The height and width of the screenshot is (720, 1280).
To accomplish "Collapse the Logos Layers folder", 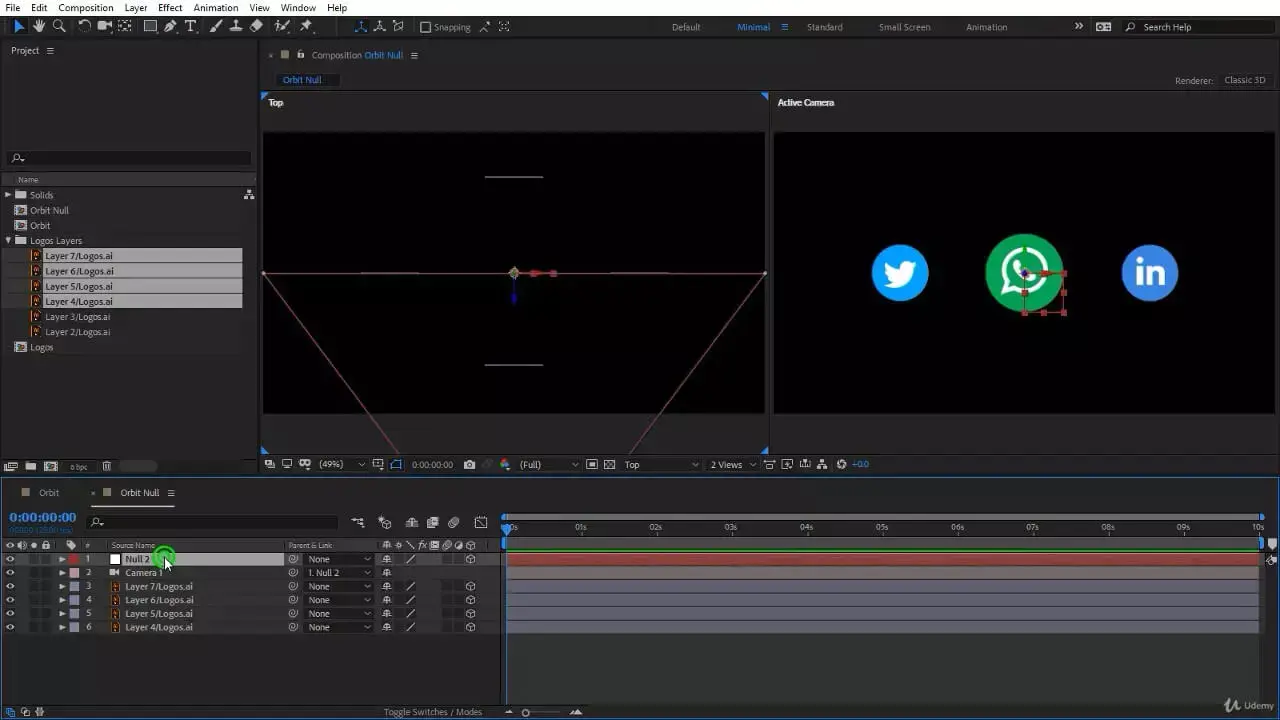I will tap(8, 240).
